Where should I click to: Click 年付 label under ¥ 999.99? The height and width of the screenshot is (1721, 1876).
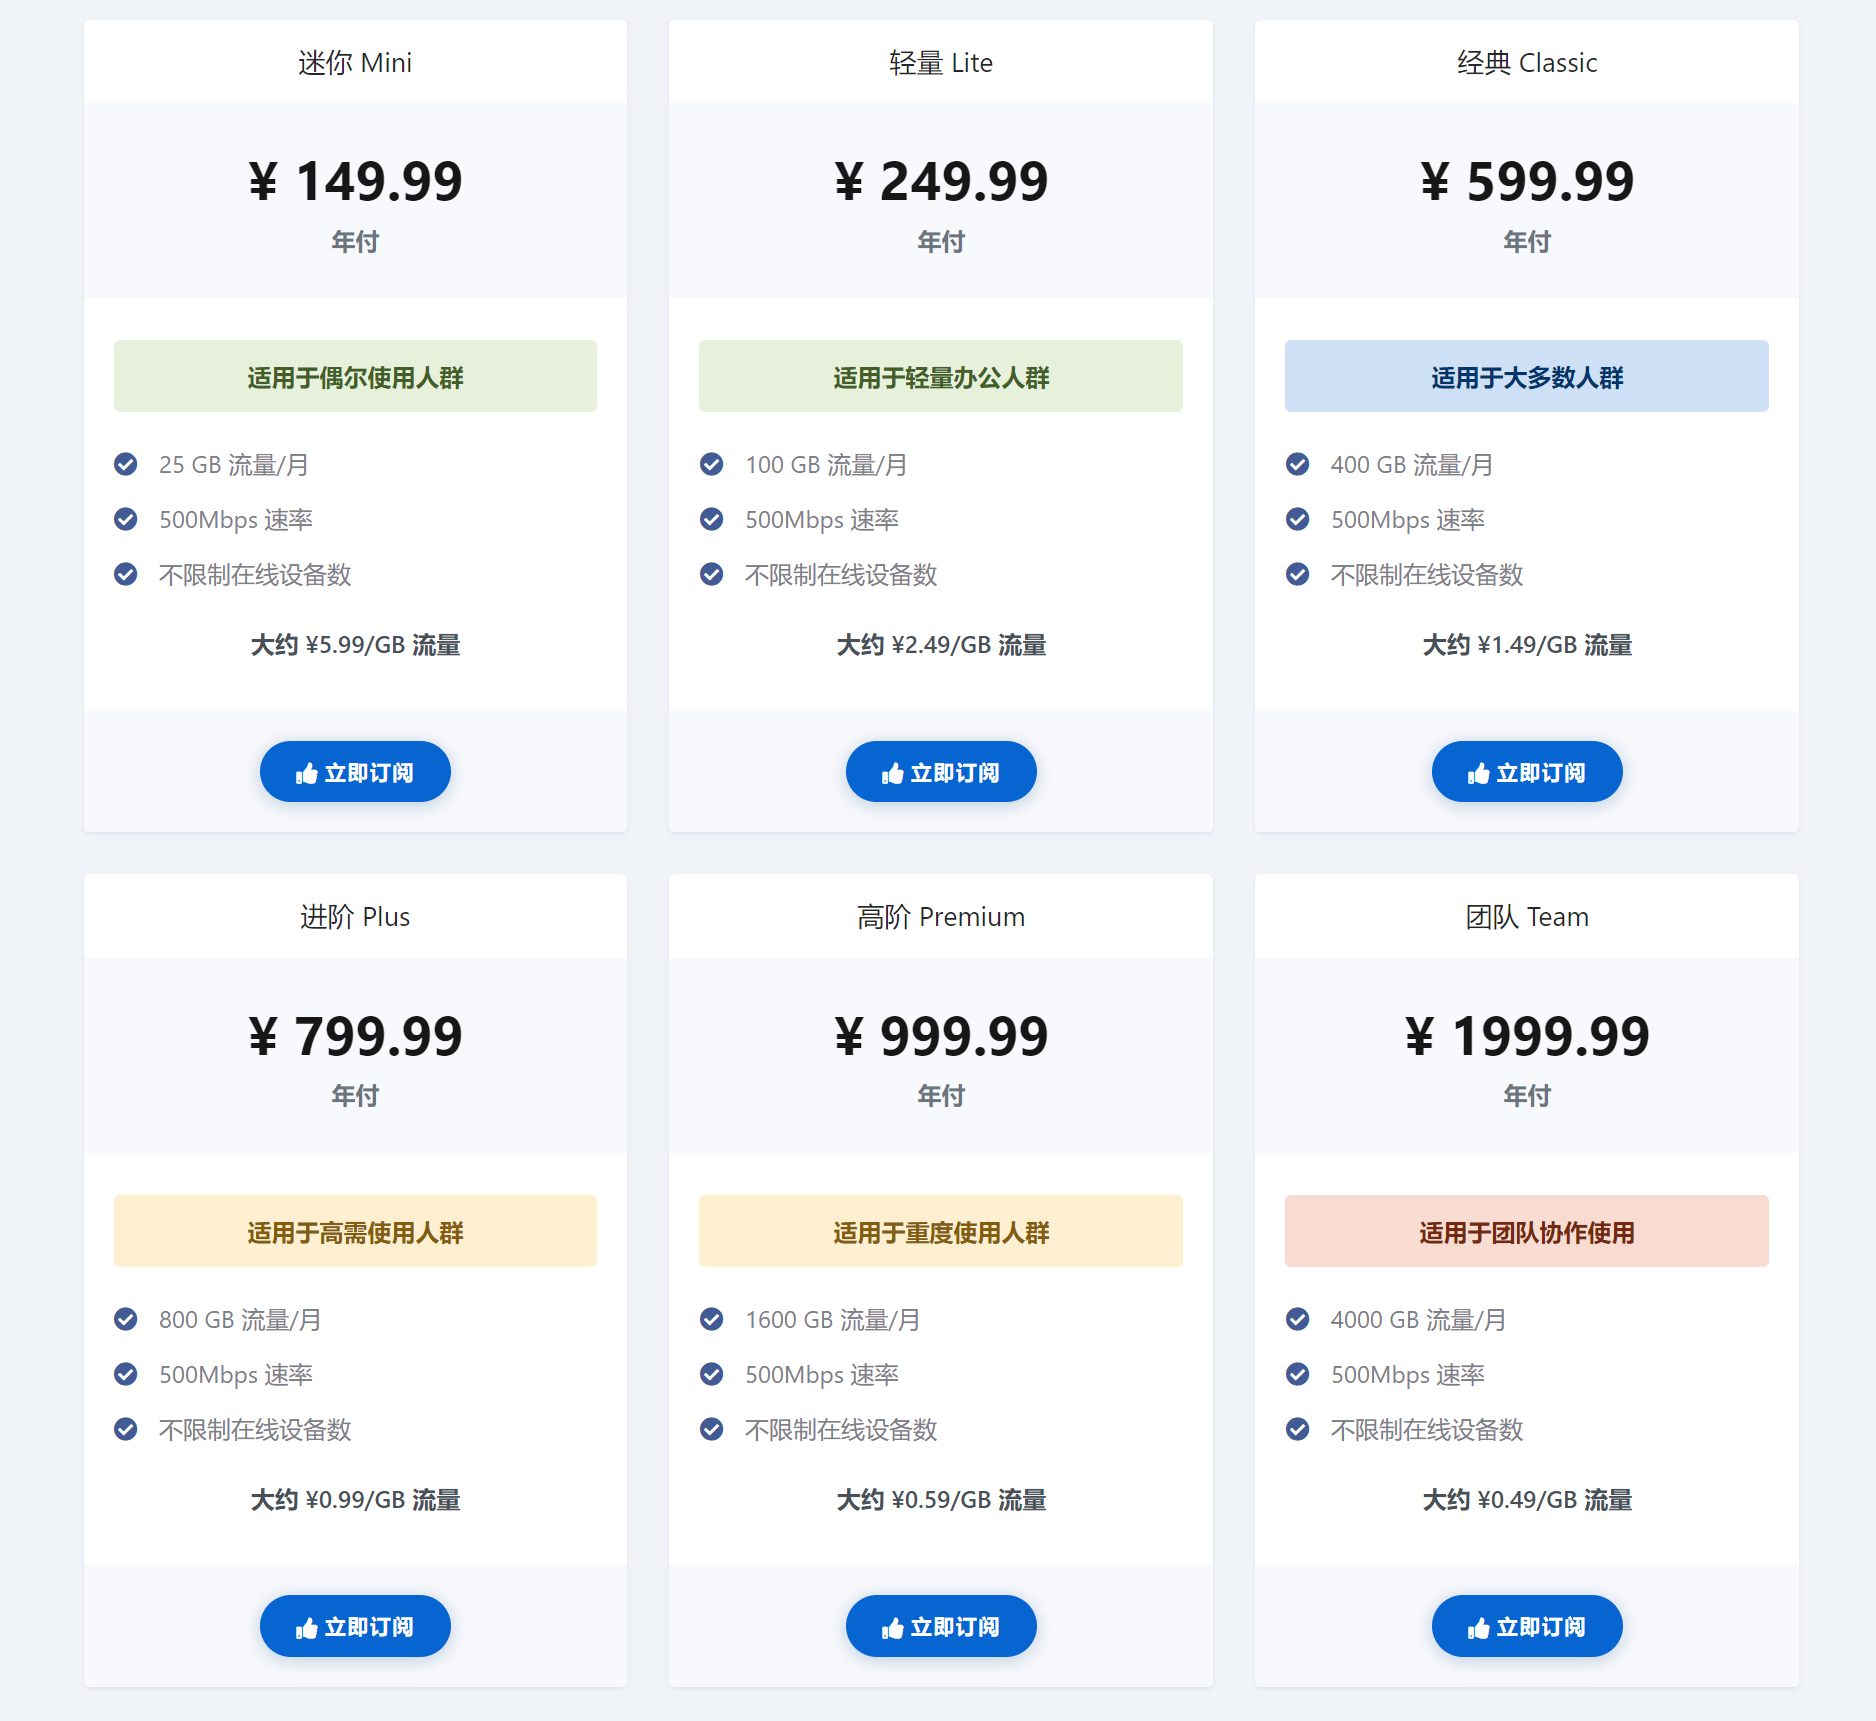(940, 1095)
